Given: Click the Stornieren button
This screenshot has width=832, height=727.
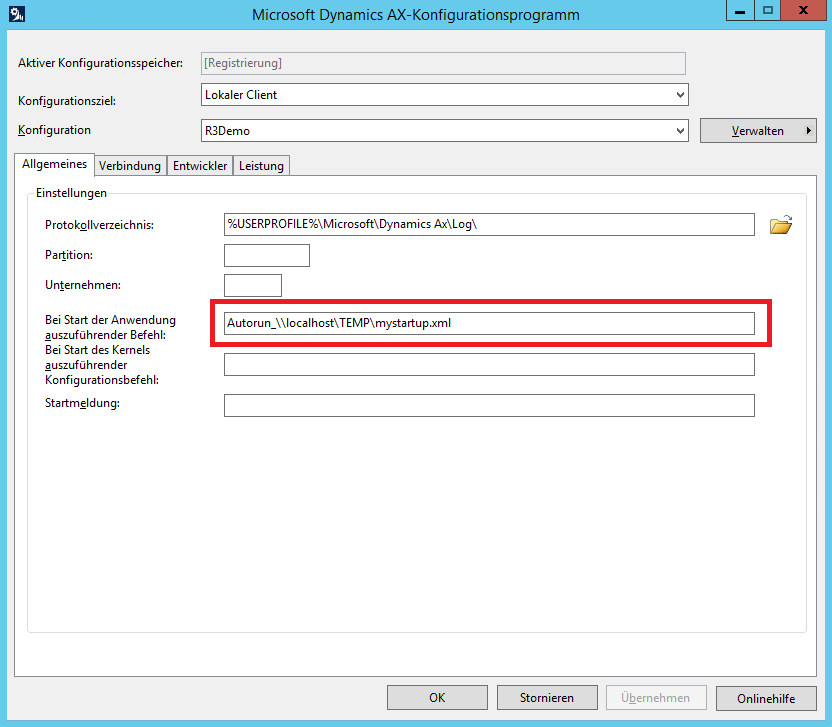Looking at the screenshot, I should (x=546, y=698).
